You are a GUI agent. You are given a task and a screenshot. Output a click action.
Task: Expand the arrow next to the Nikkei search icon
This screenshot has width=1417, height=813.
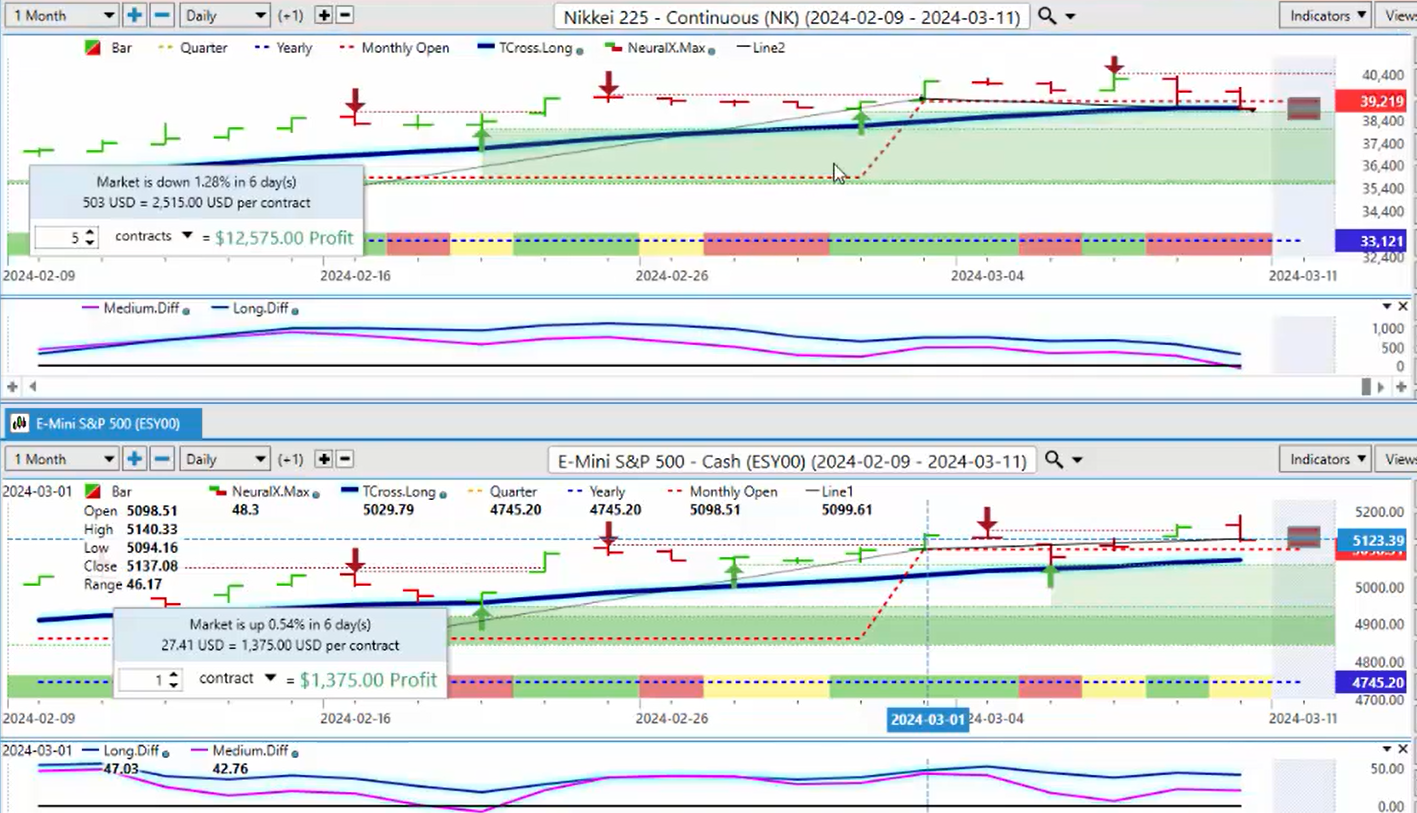click(x=1071, y=17)
